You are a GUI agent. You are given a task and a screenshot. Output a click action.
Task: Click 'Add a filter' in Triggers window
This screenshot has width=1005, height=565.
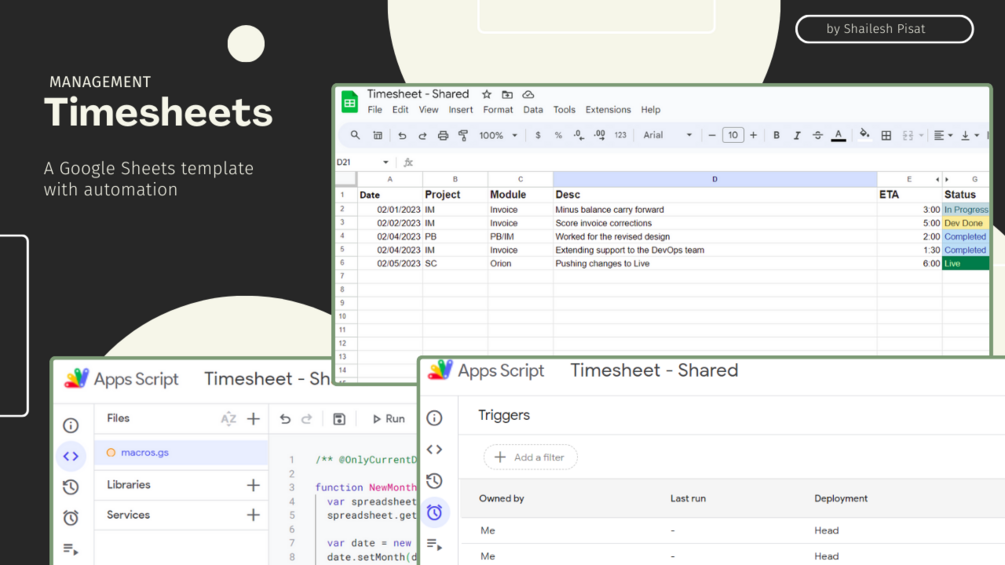click(530, 457)
